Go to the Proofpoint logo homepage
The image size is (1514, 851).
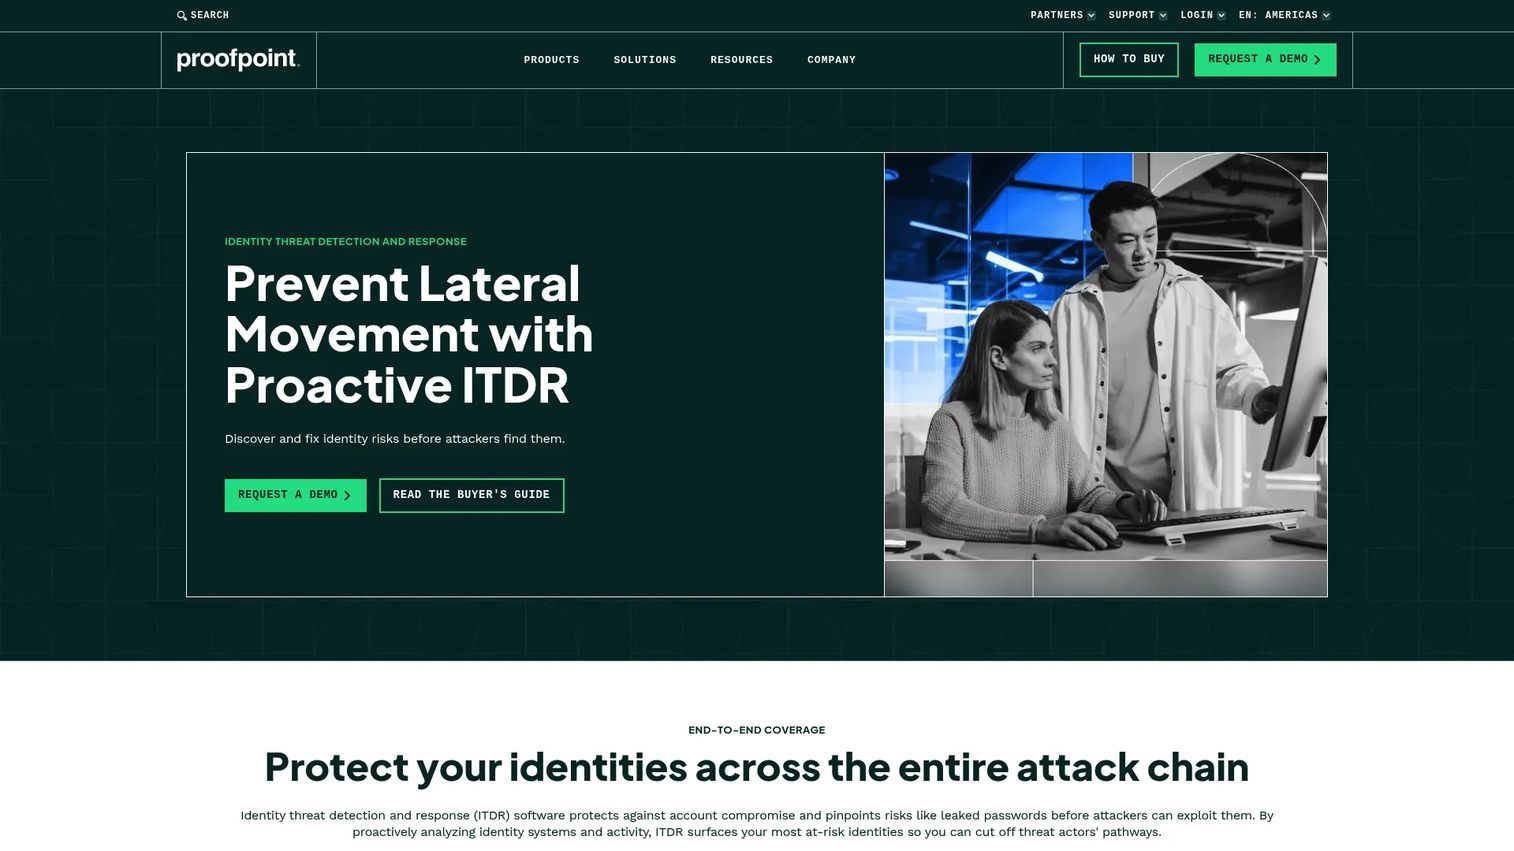tap(238, 60)
